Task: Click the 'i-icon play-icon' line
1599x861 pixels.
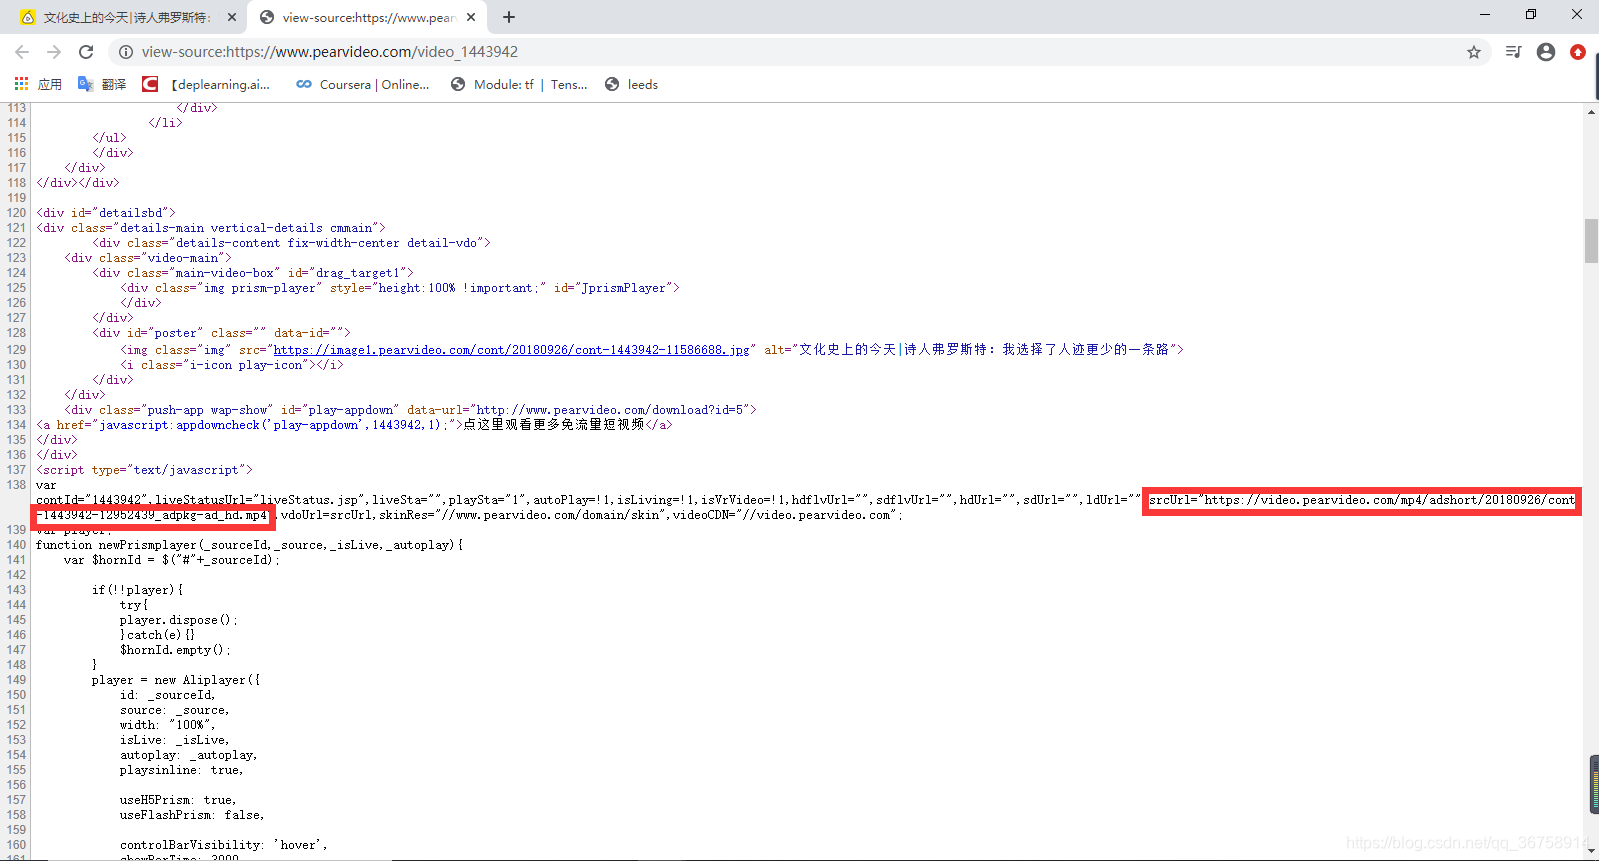Action: 232,365
